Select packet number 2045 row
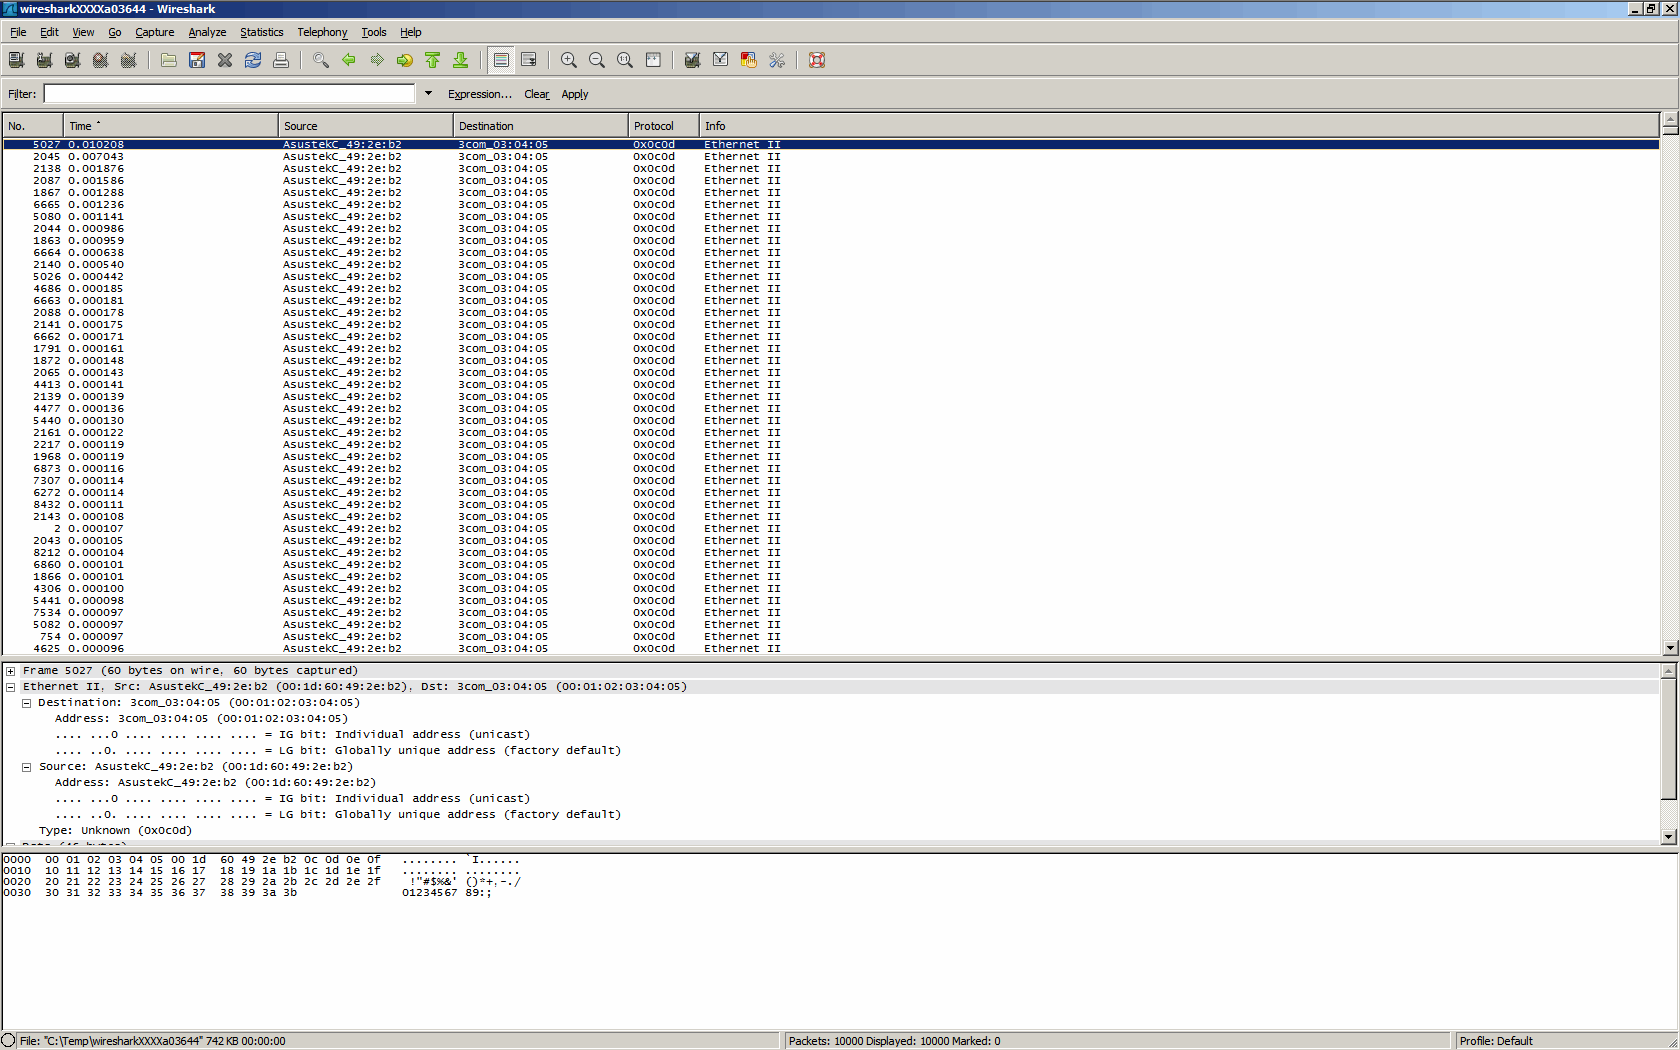The height and width of the screenshot is (1050, 1680). (830, 157)
